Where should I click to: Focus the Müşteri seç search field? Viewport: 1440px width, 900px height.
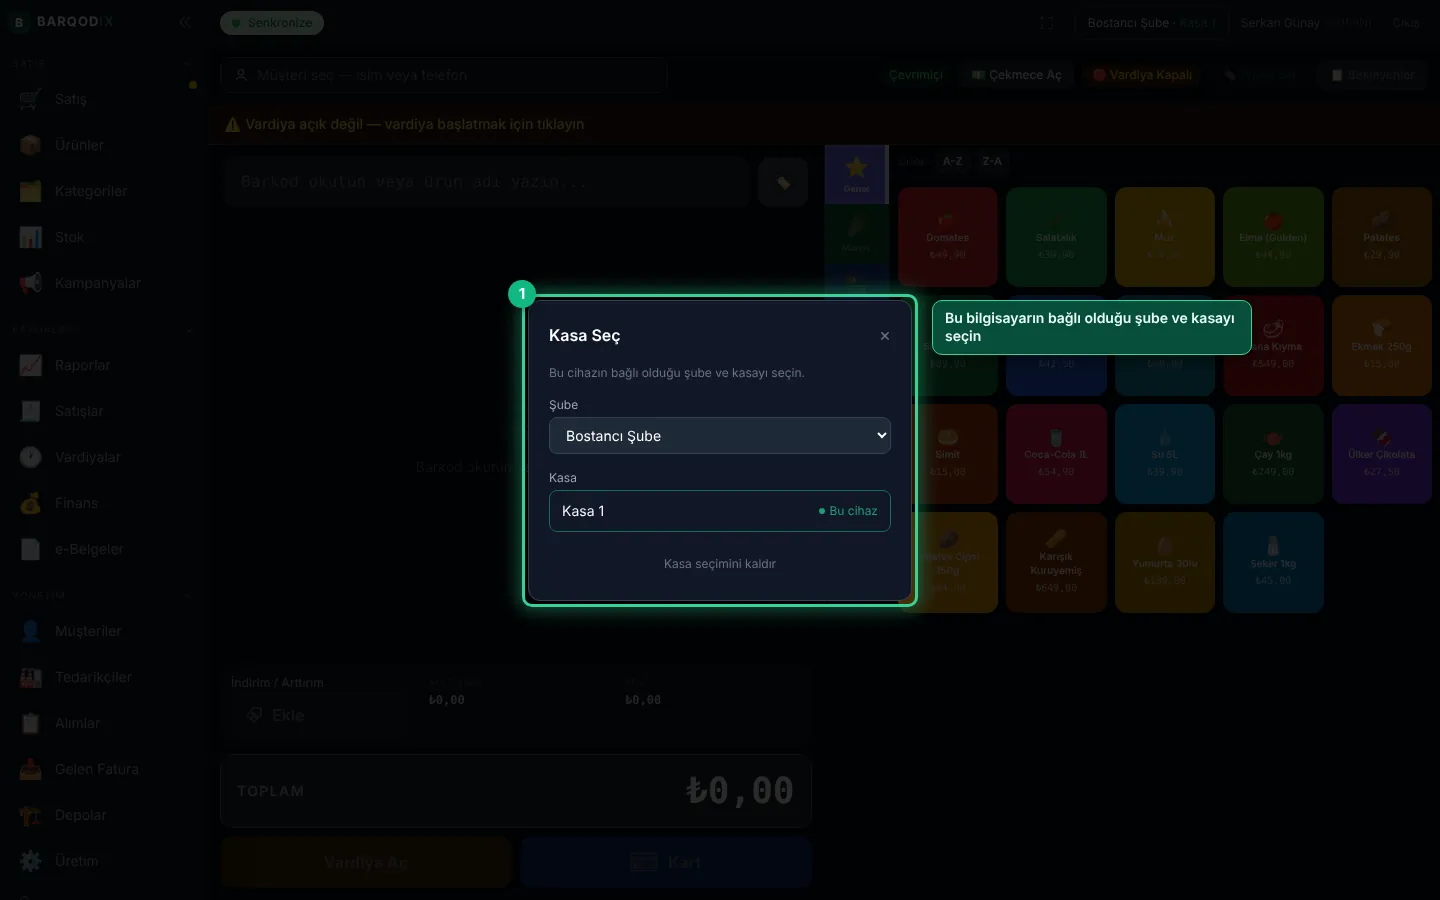(x=444, y=75)
